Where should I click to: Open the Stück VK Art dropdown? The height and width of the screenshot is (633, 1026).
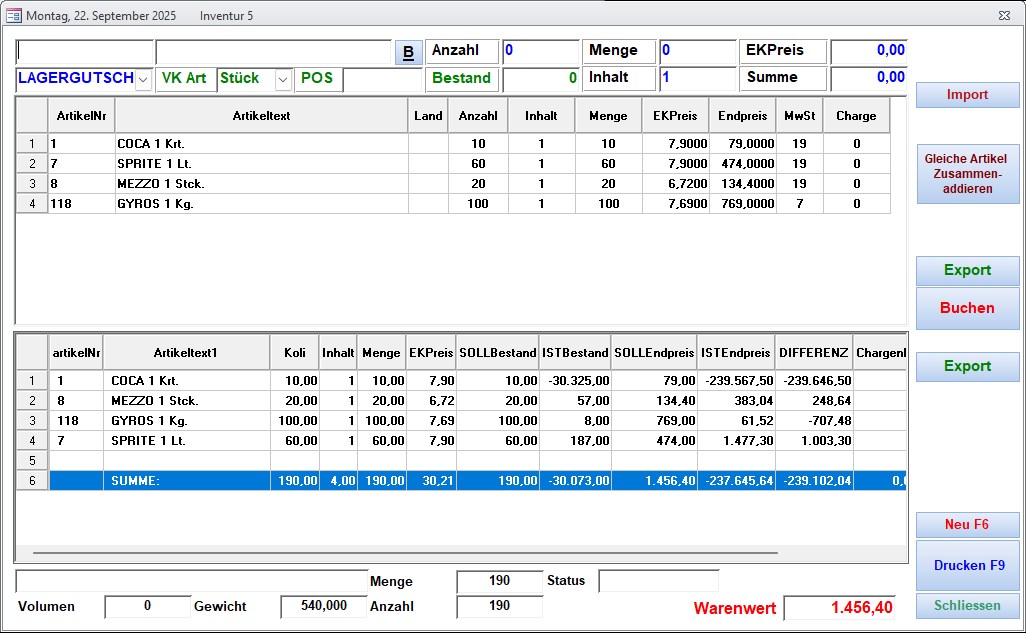283,79
